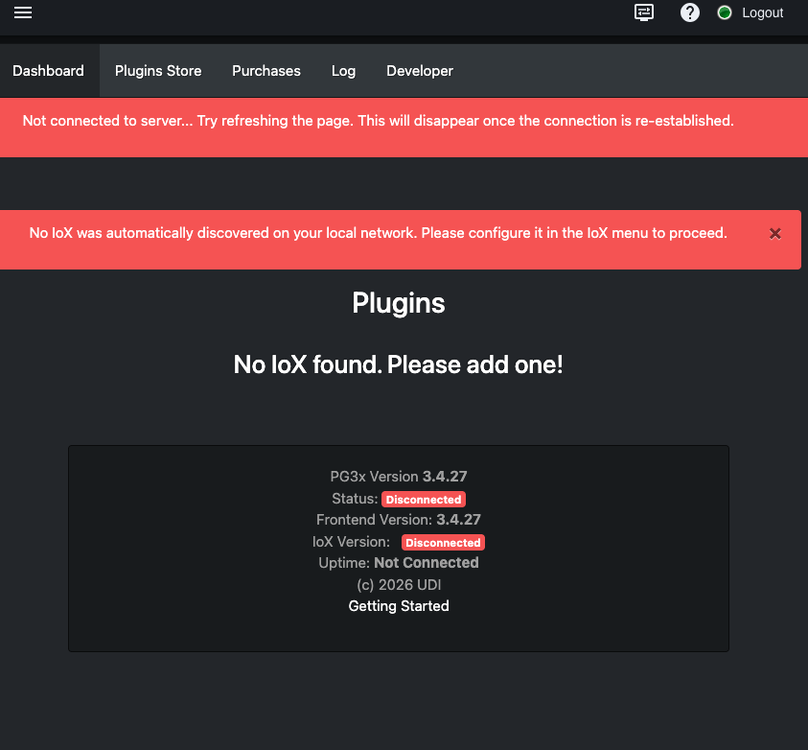Switch to the Dashboard tab

pyautogui.click(x=48, y=71)
